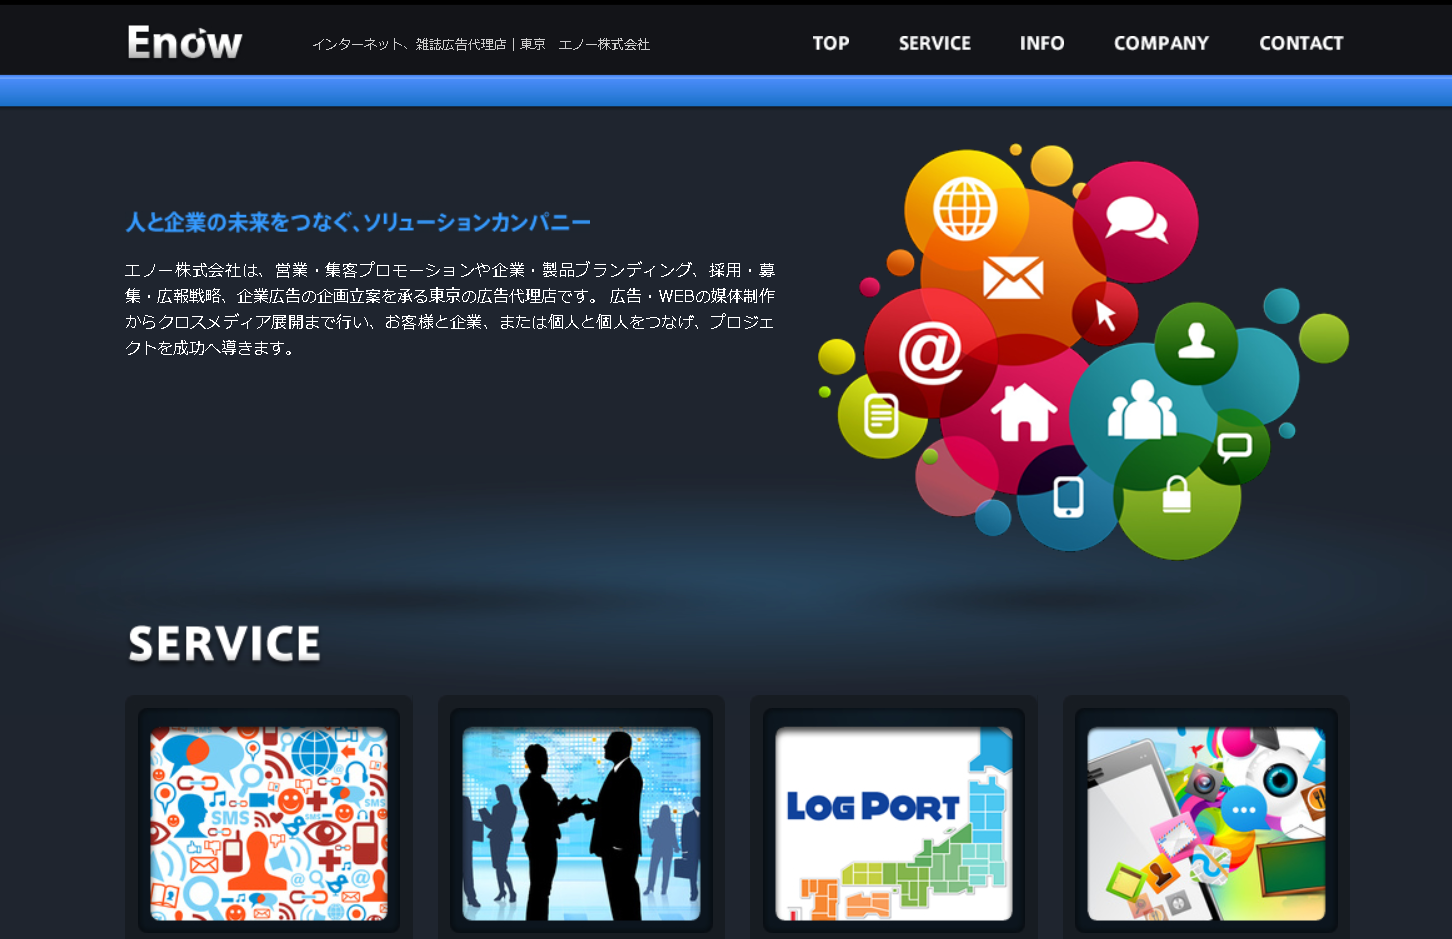The image size is (1452, 939).
Task: Click the white house icon
Action: pos(1024,412)
